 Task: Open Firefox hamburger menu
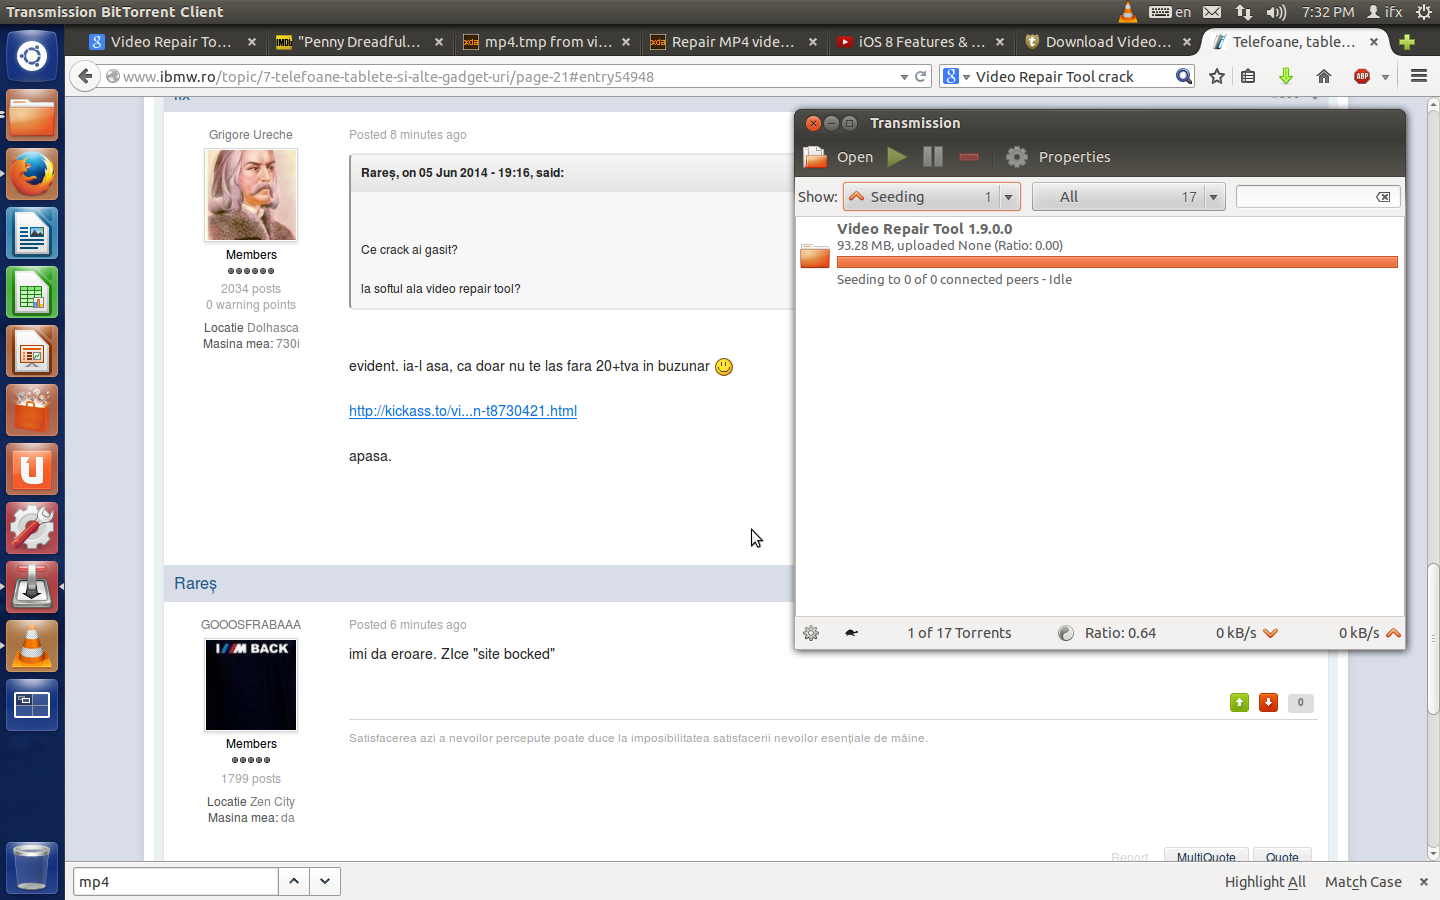coord(1418,76)
